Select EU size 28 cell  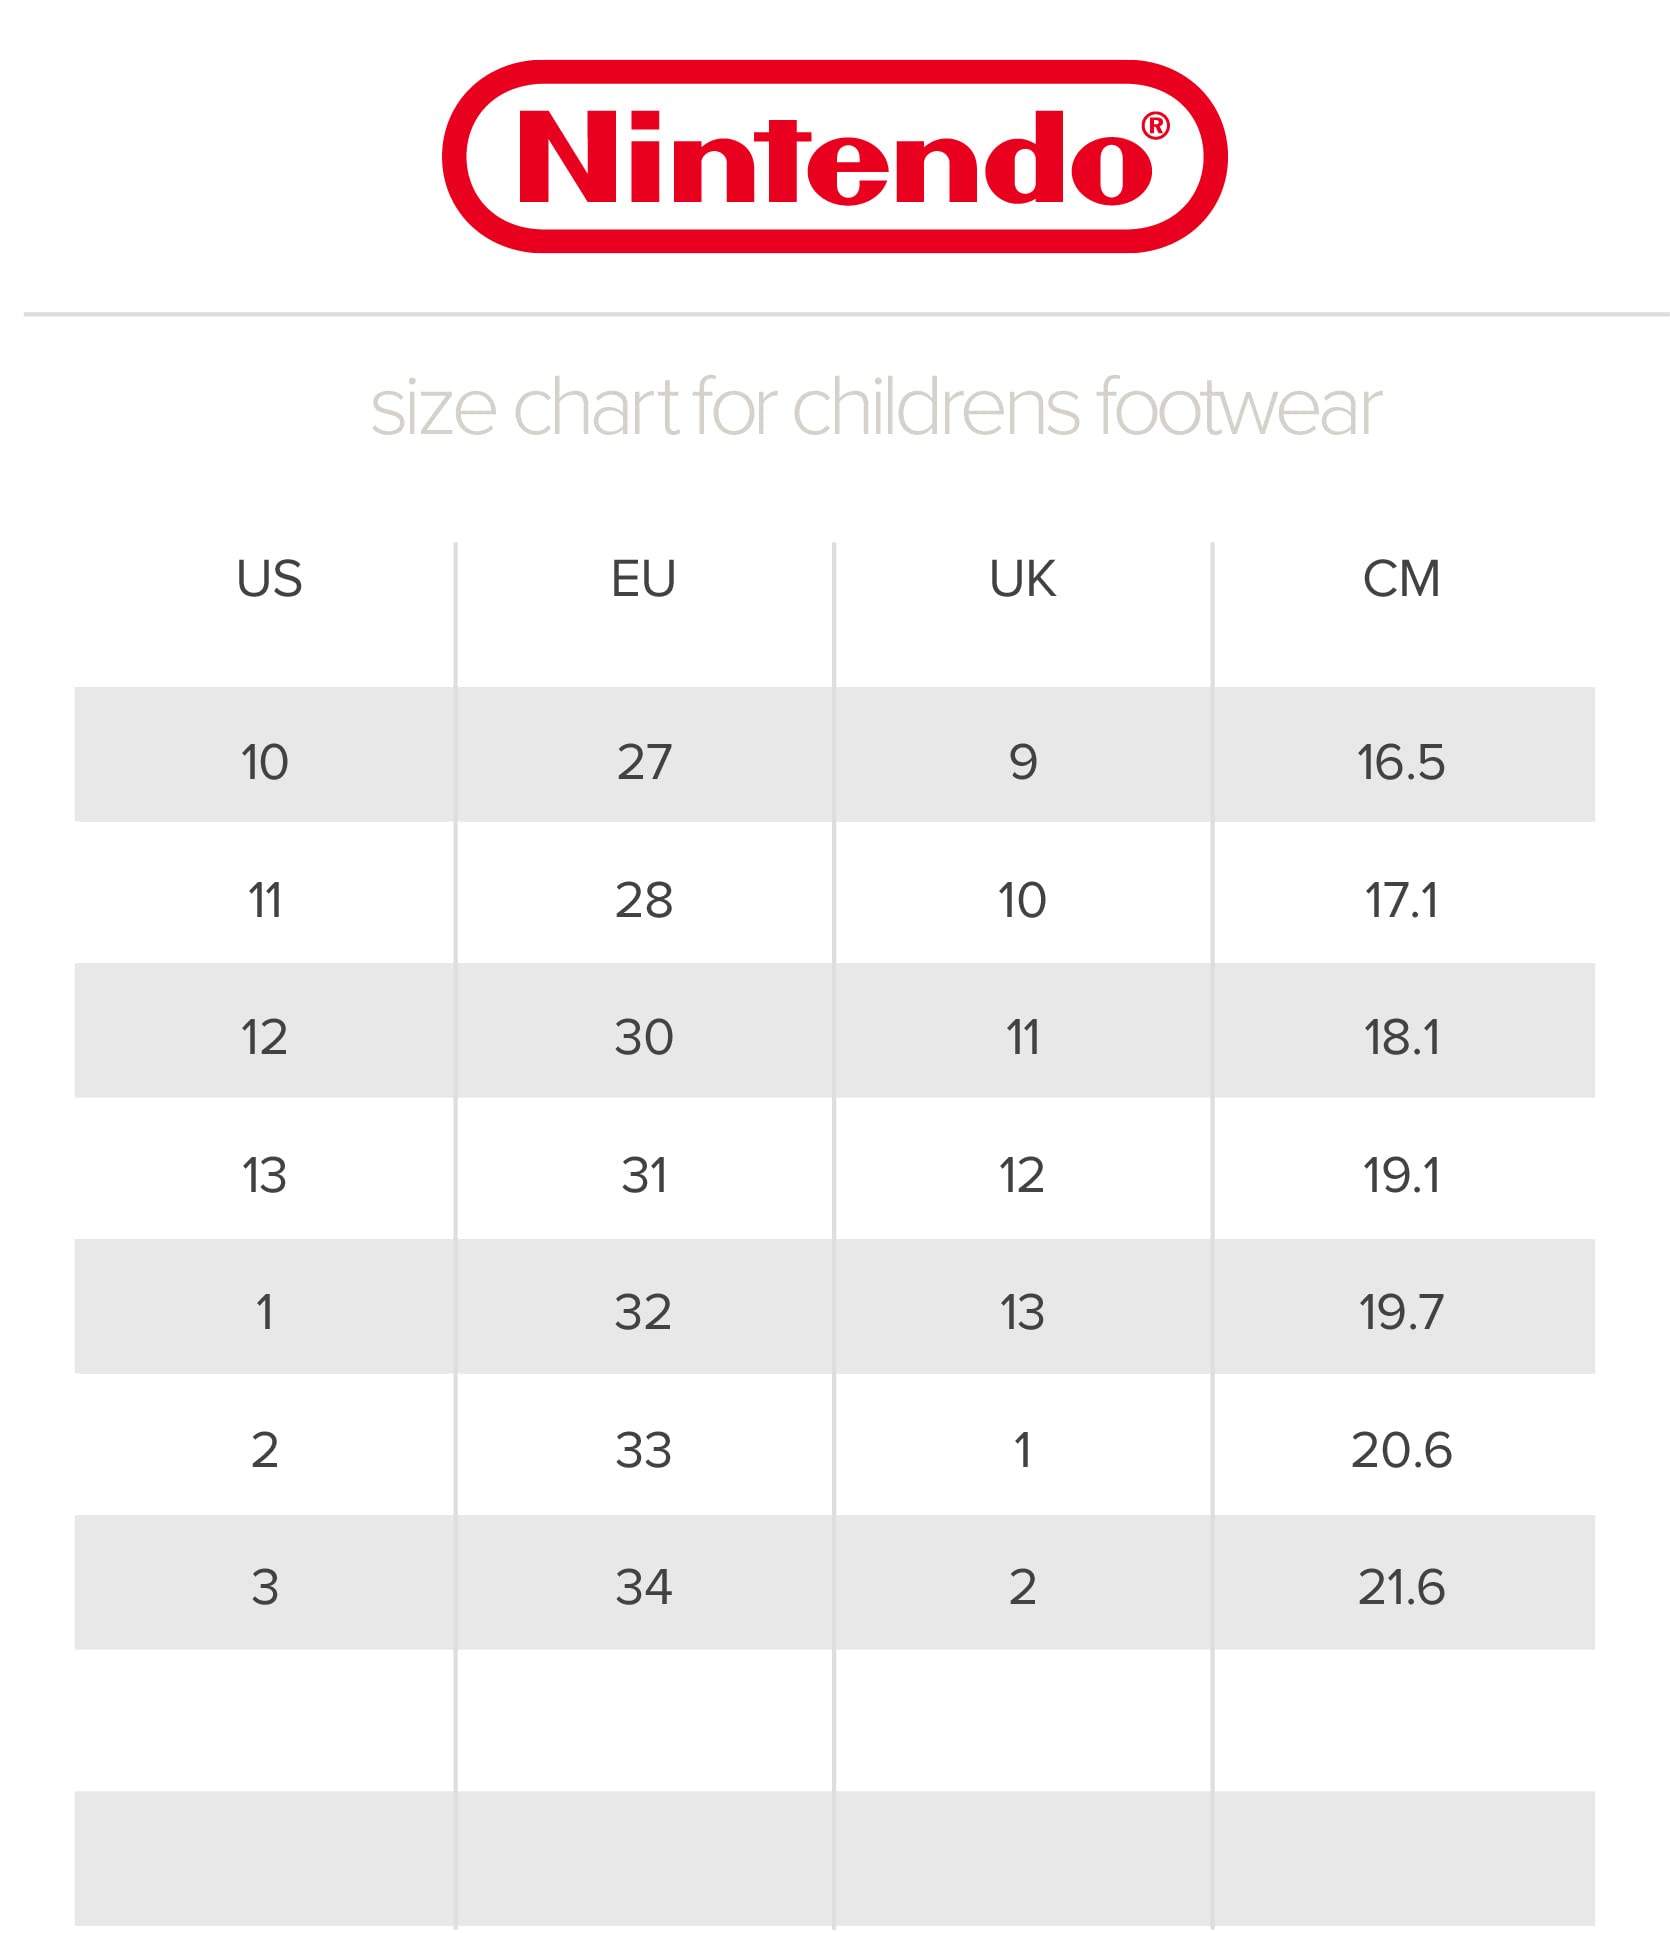click(x=643, y=900)
